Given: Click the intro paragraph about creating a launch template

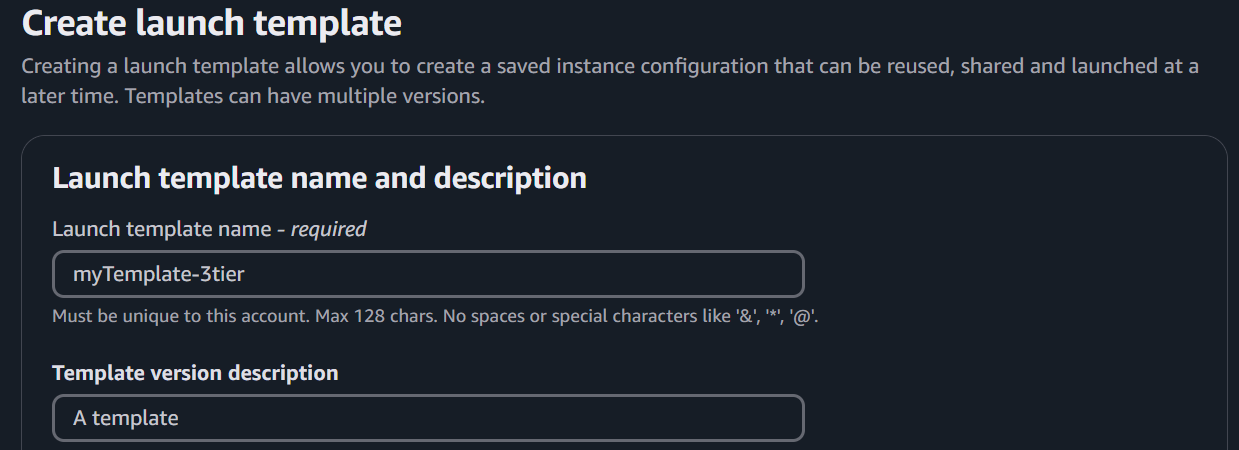Looking at the screenshot, I should pos(610,82).
